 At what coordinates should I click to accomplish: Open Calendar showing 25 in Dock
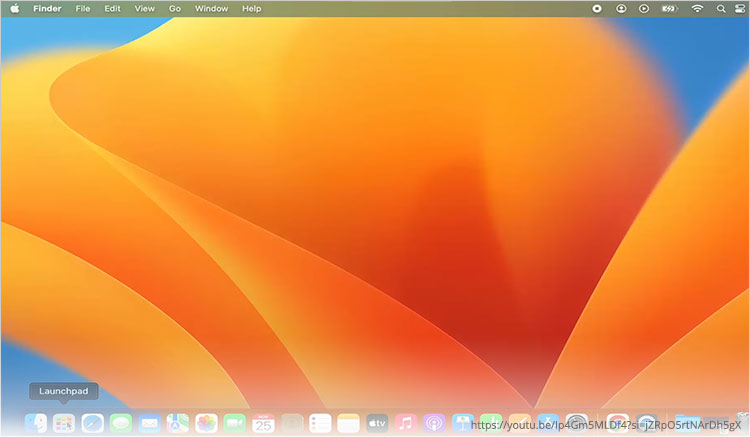pyautogui.click(x=263, y=423)
